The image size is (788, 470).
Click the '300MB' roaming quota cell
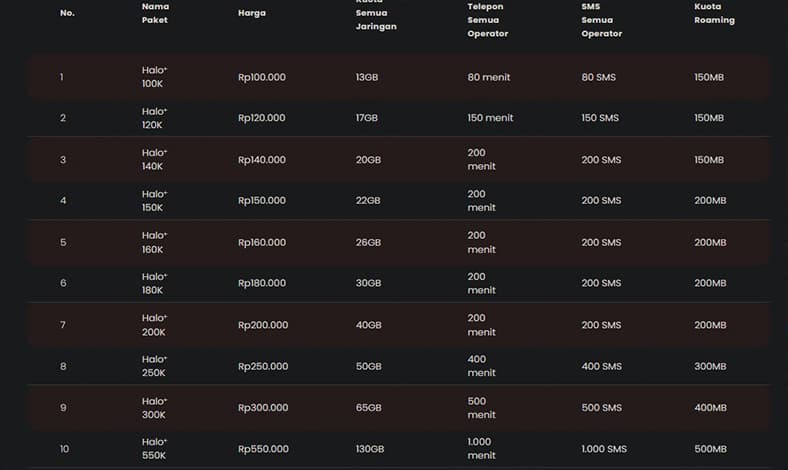point(711,366)
